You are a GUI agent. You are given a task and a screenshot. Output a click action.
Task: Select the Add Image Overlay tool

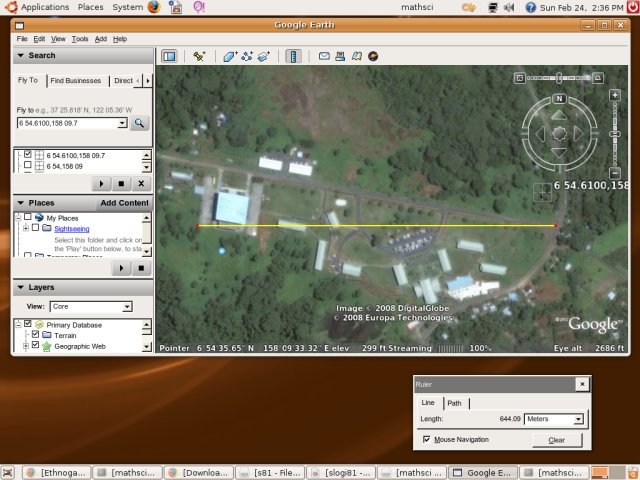coord(264,56)
